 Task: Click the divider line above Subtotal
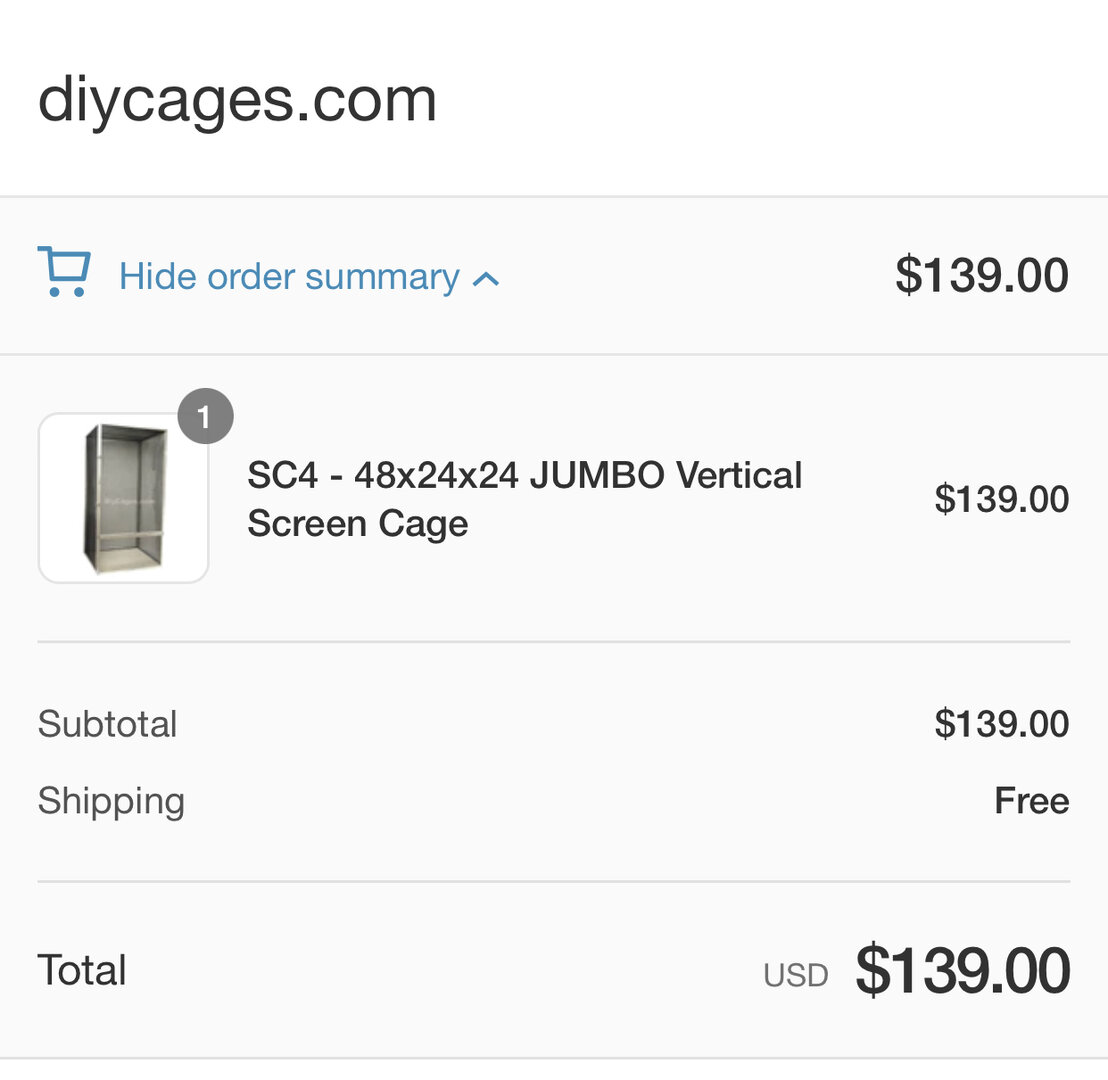(554, 642)
